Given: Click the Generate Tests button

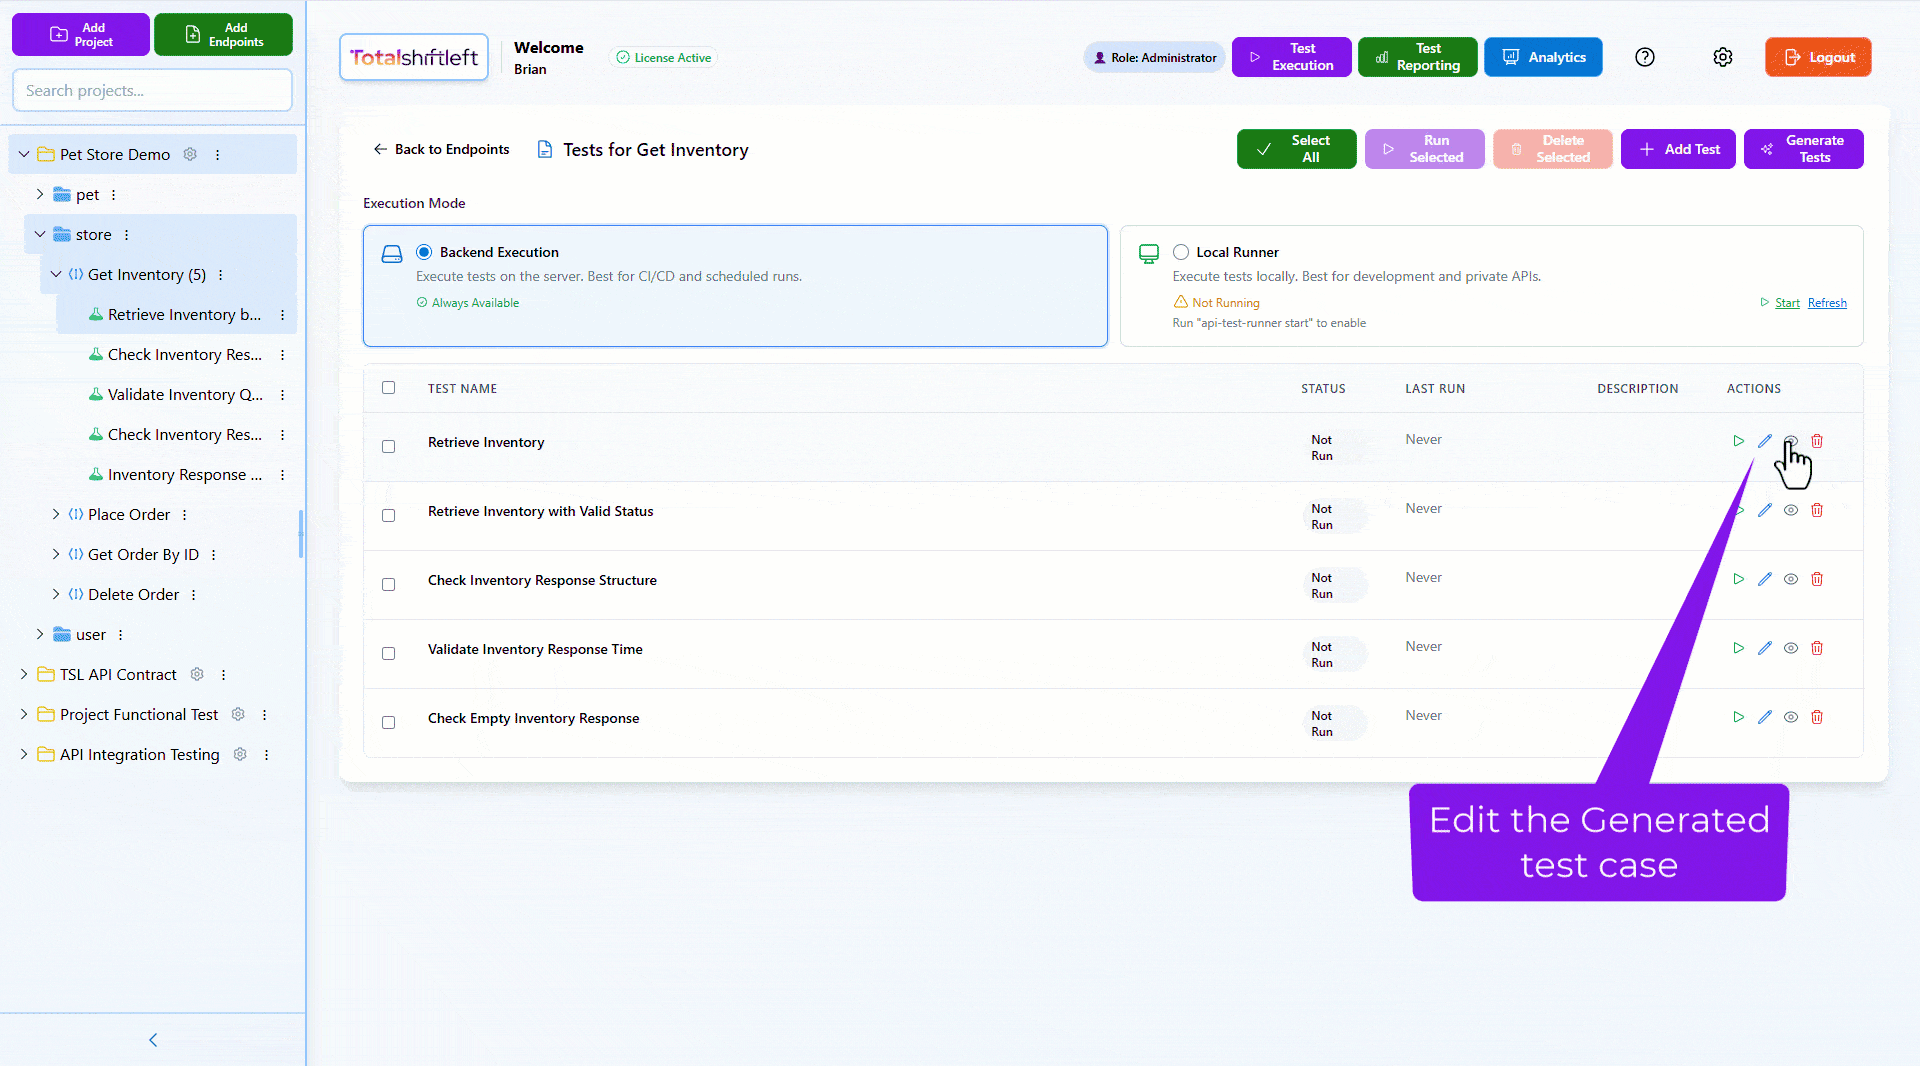Looking at the screenshot, I should pyautogui.click(x=1803, y=148).
